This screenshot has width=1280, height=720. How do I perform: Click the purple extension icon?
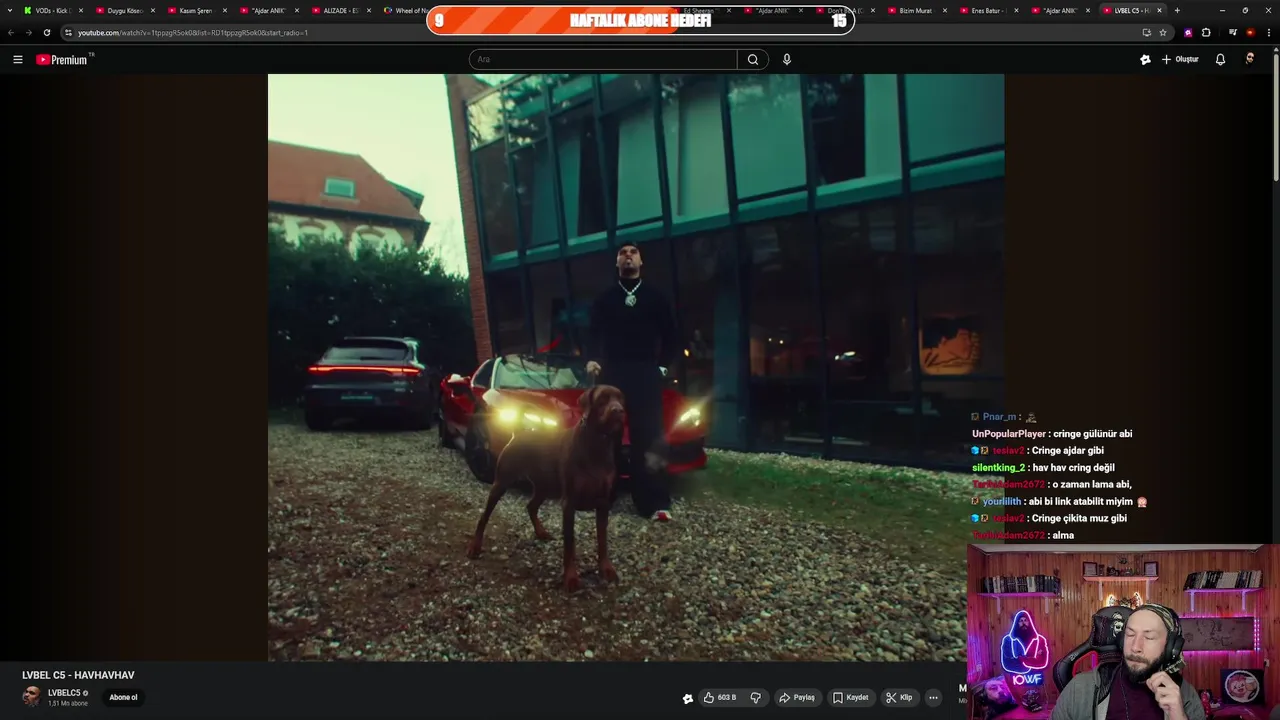[1188, 32]
